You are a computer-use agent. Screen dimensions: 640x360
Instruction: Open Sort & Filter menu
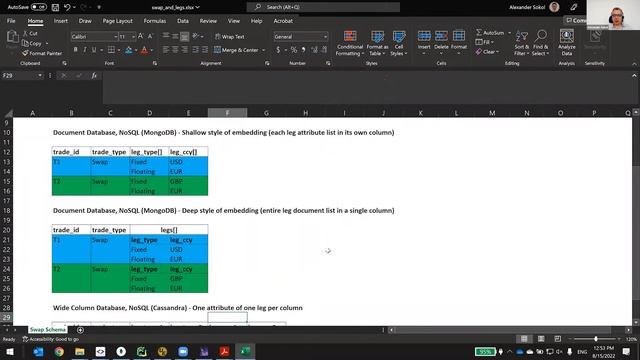pyautogui.click(x=521, y=43)
